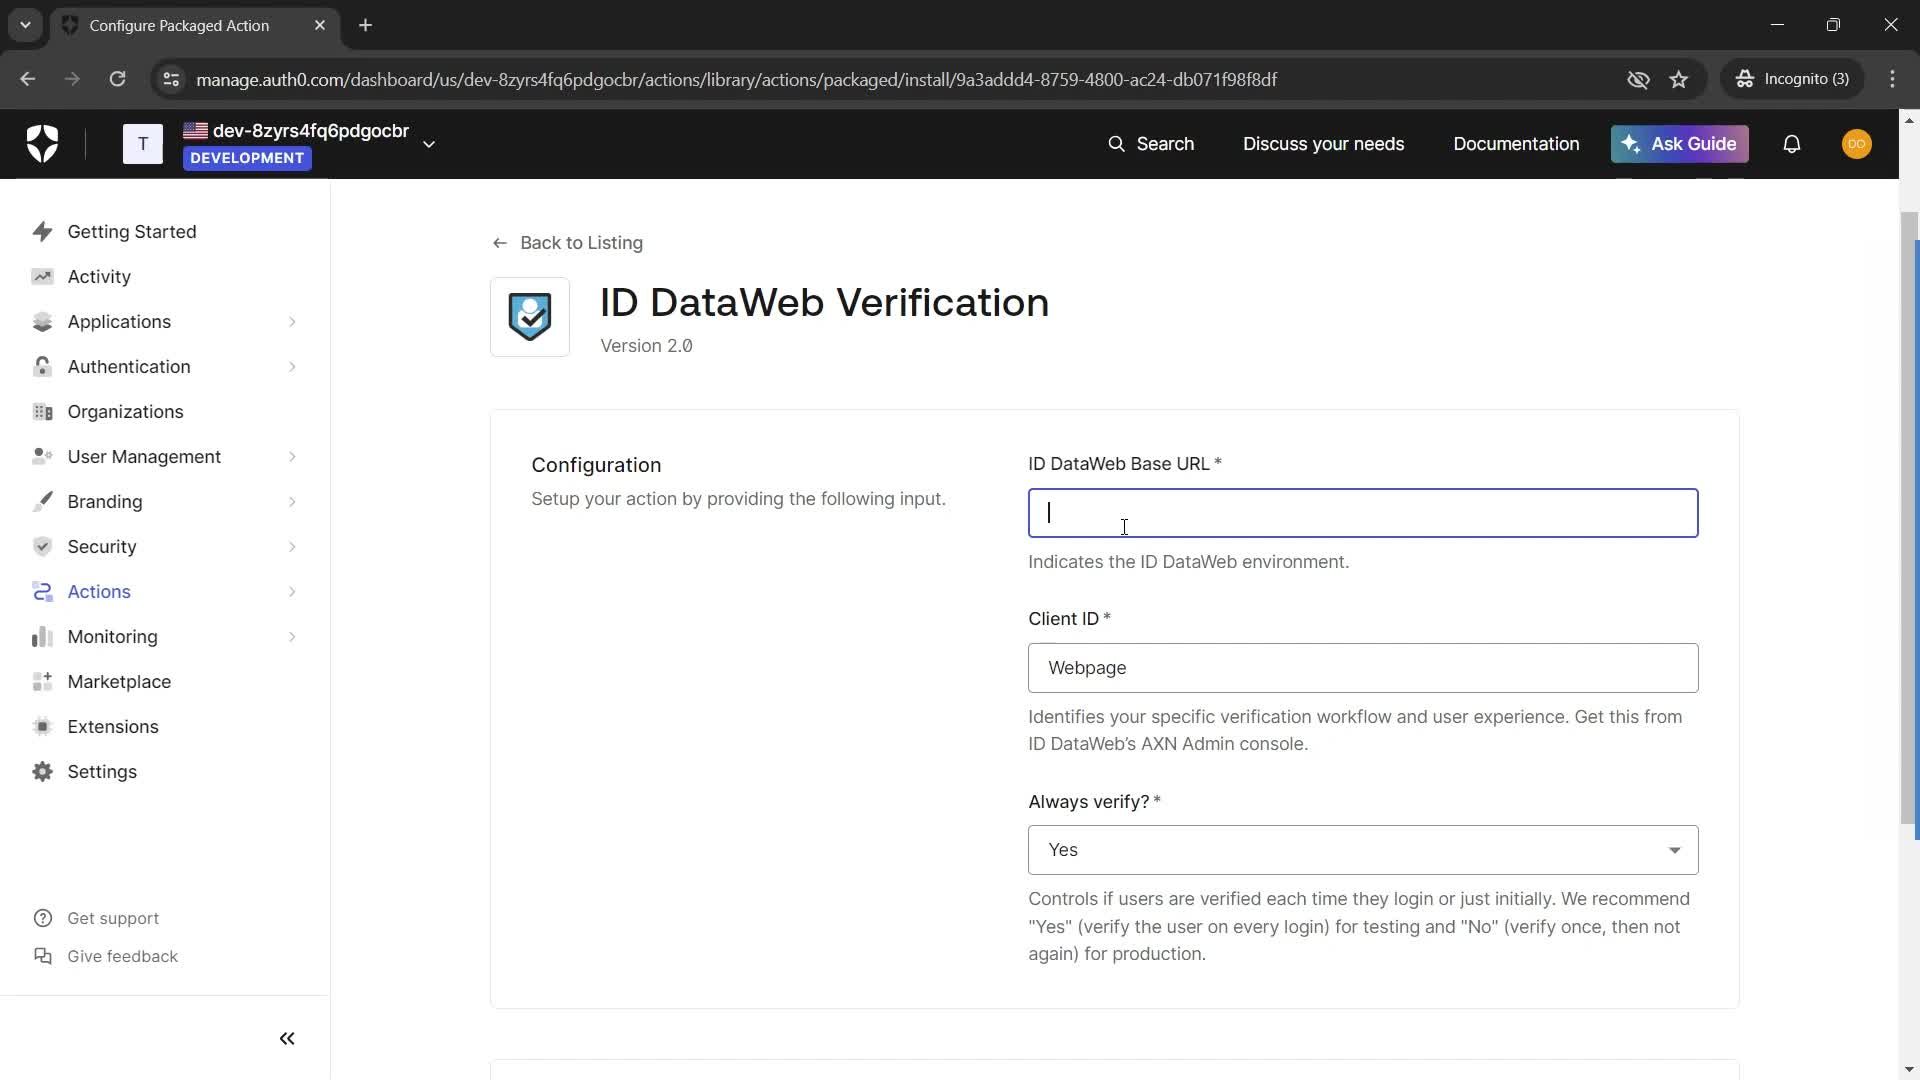
Task: Open notifications bell
Action: click(x=1792, y=144)
